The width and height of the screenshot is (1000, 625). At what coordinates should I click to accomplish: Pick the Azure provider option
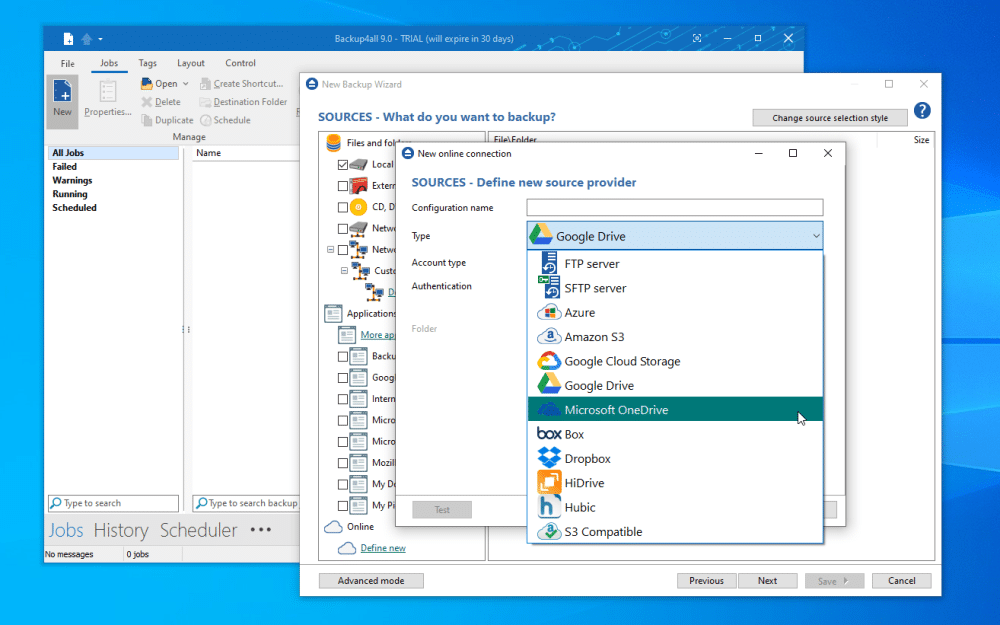[x=579, y=313]
